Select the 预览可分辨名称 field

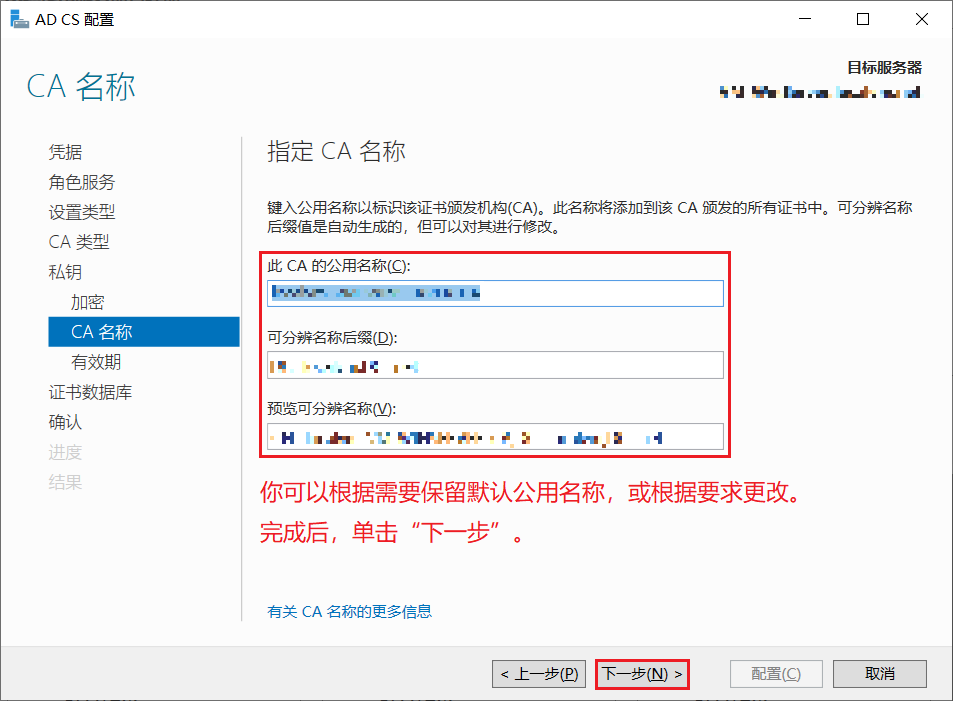[x=495, y=436]
